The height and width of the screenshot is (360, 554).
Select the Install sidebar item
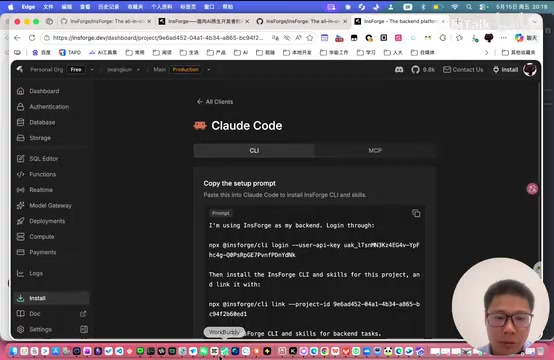tap(52, 298)
